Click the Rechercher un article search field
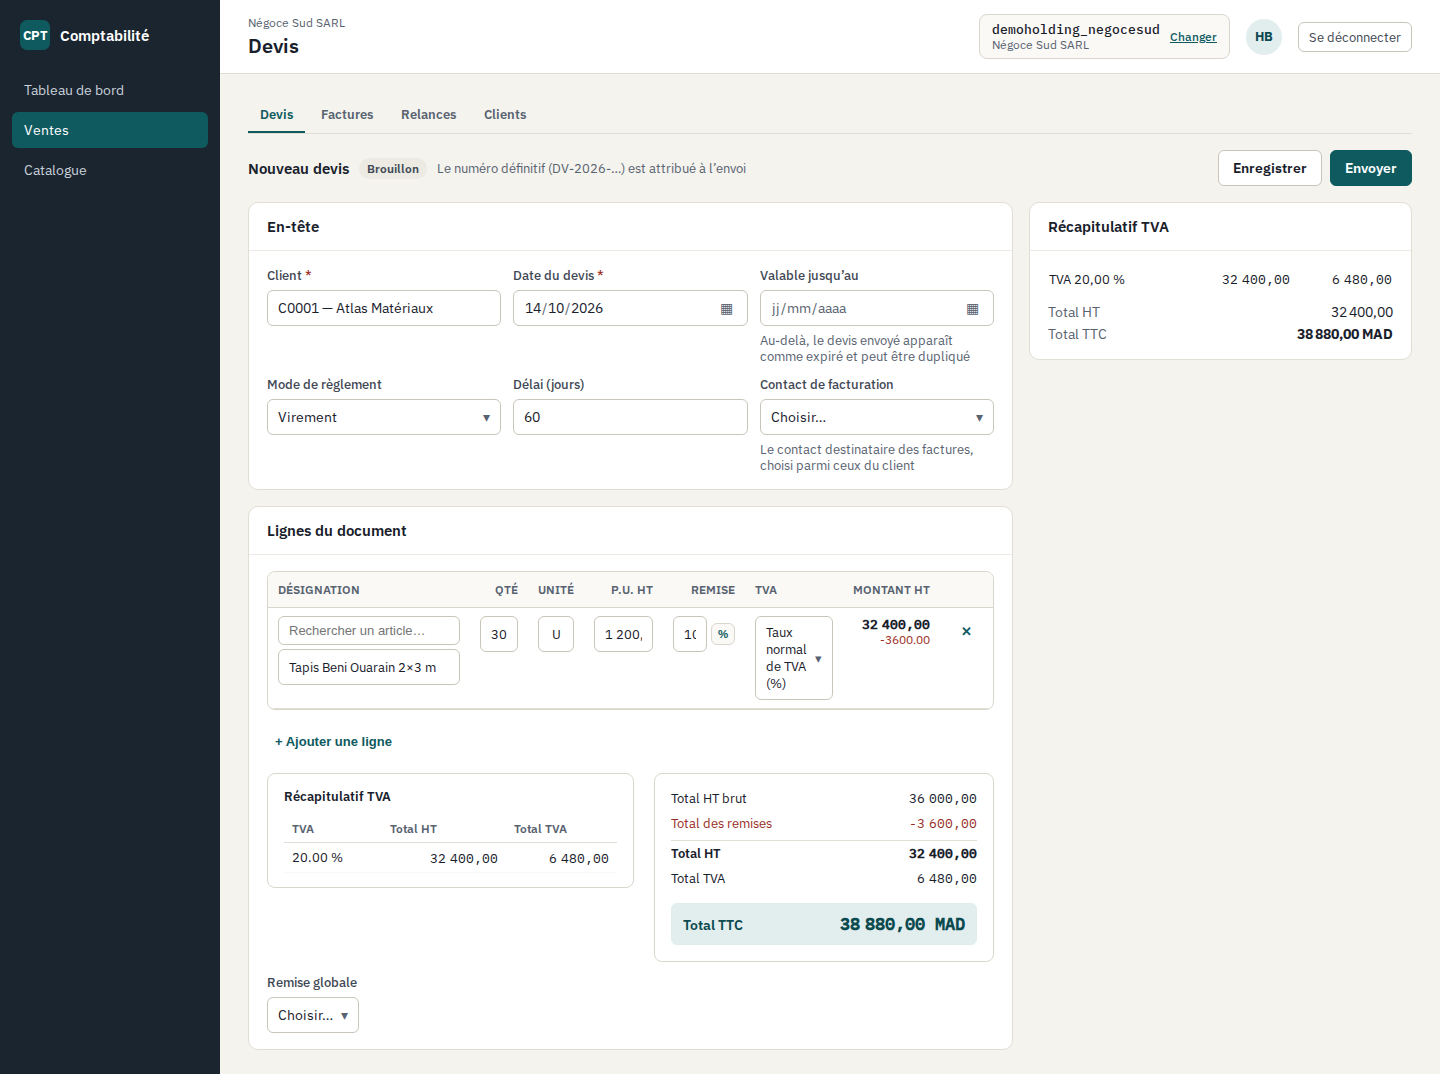 pos(369,631)
